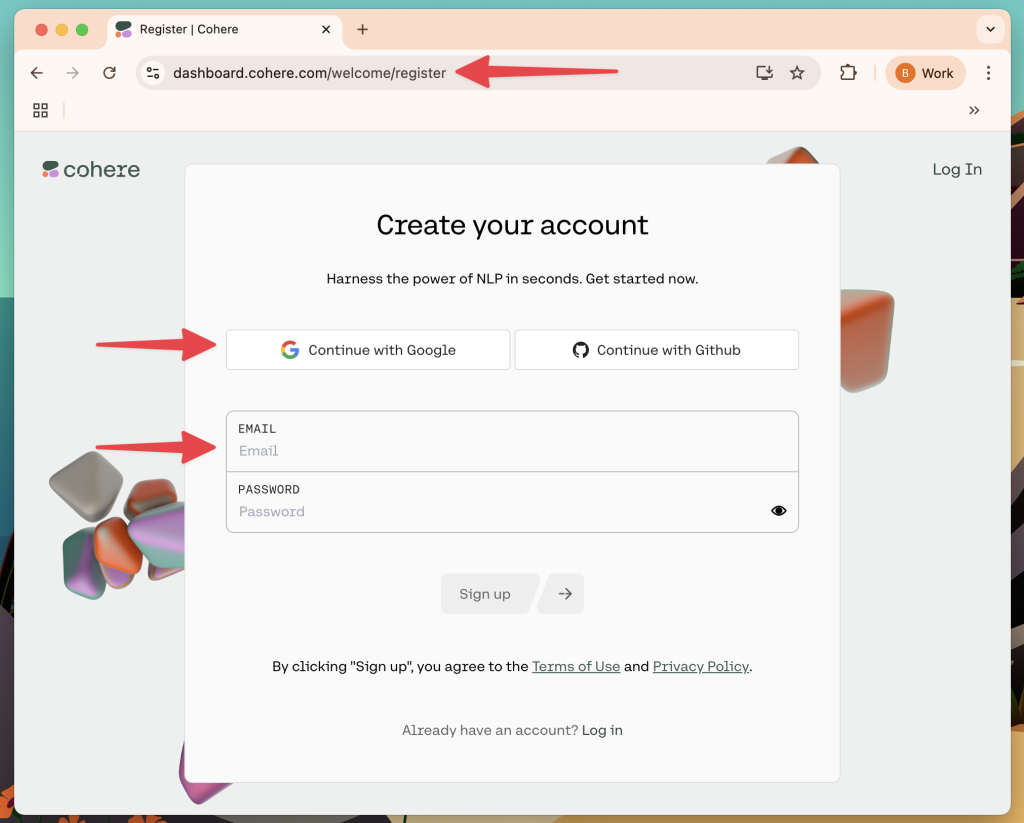
Task: Open the apps grid icon below the toolbar
Action: pos(40,110)
